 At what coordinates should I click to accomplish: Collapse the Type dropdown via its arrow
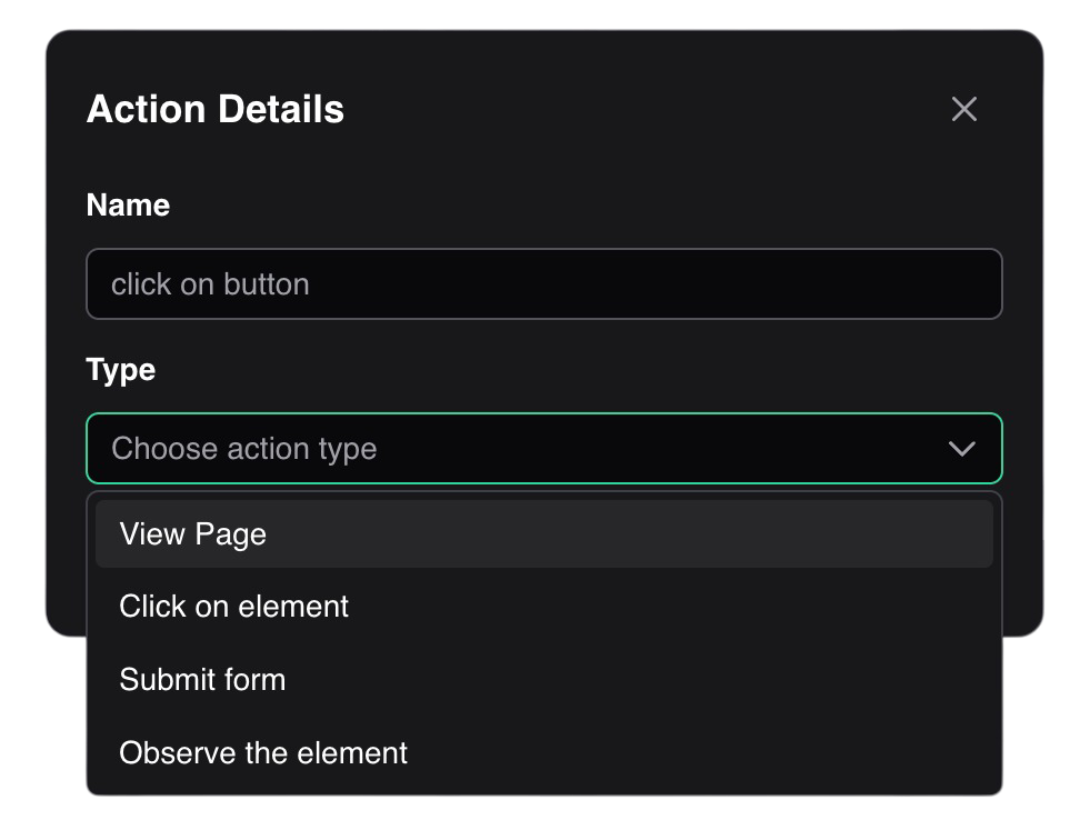coord(962,449)
